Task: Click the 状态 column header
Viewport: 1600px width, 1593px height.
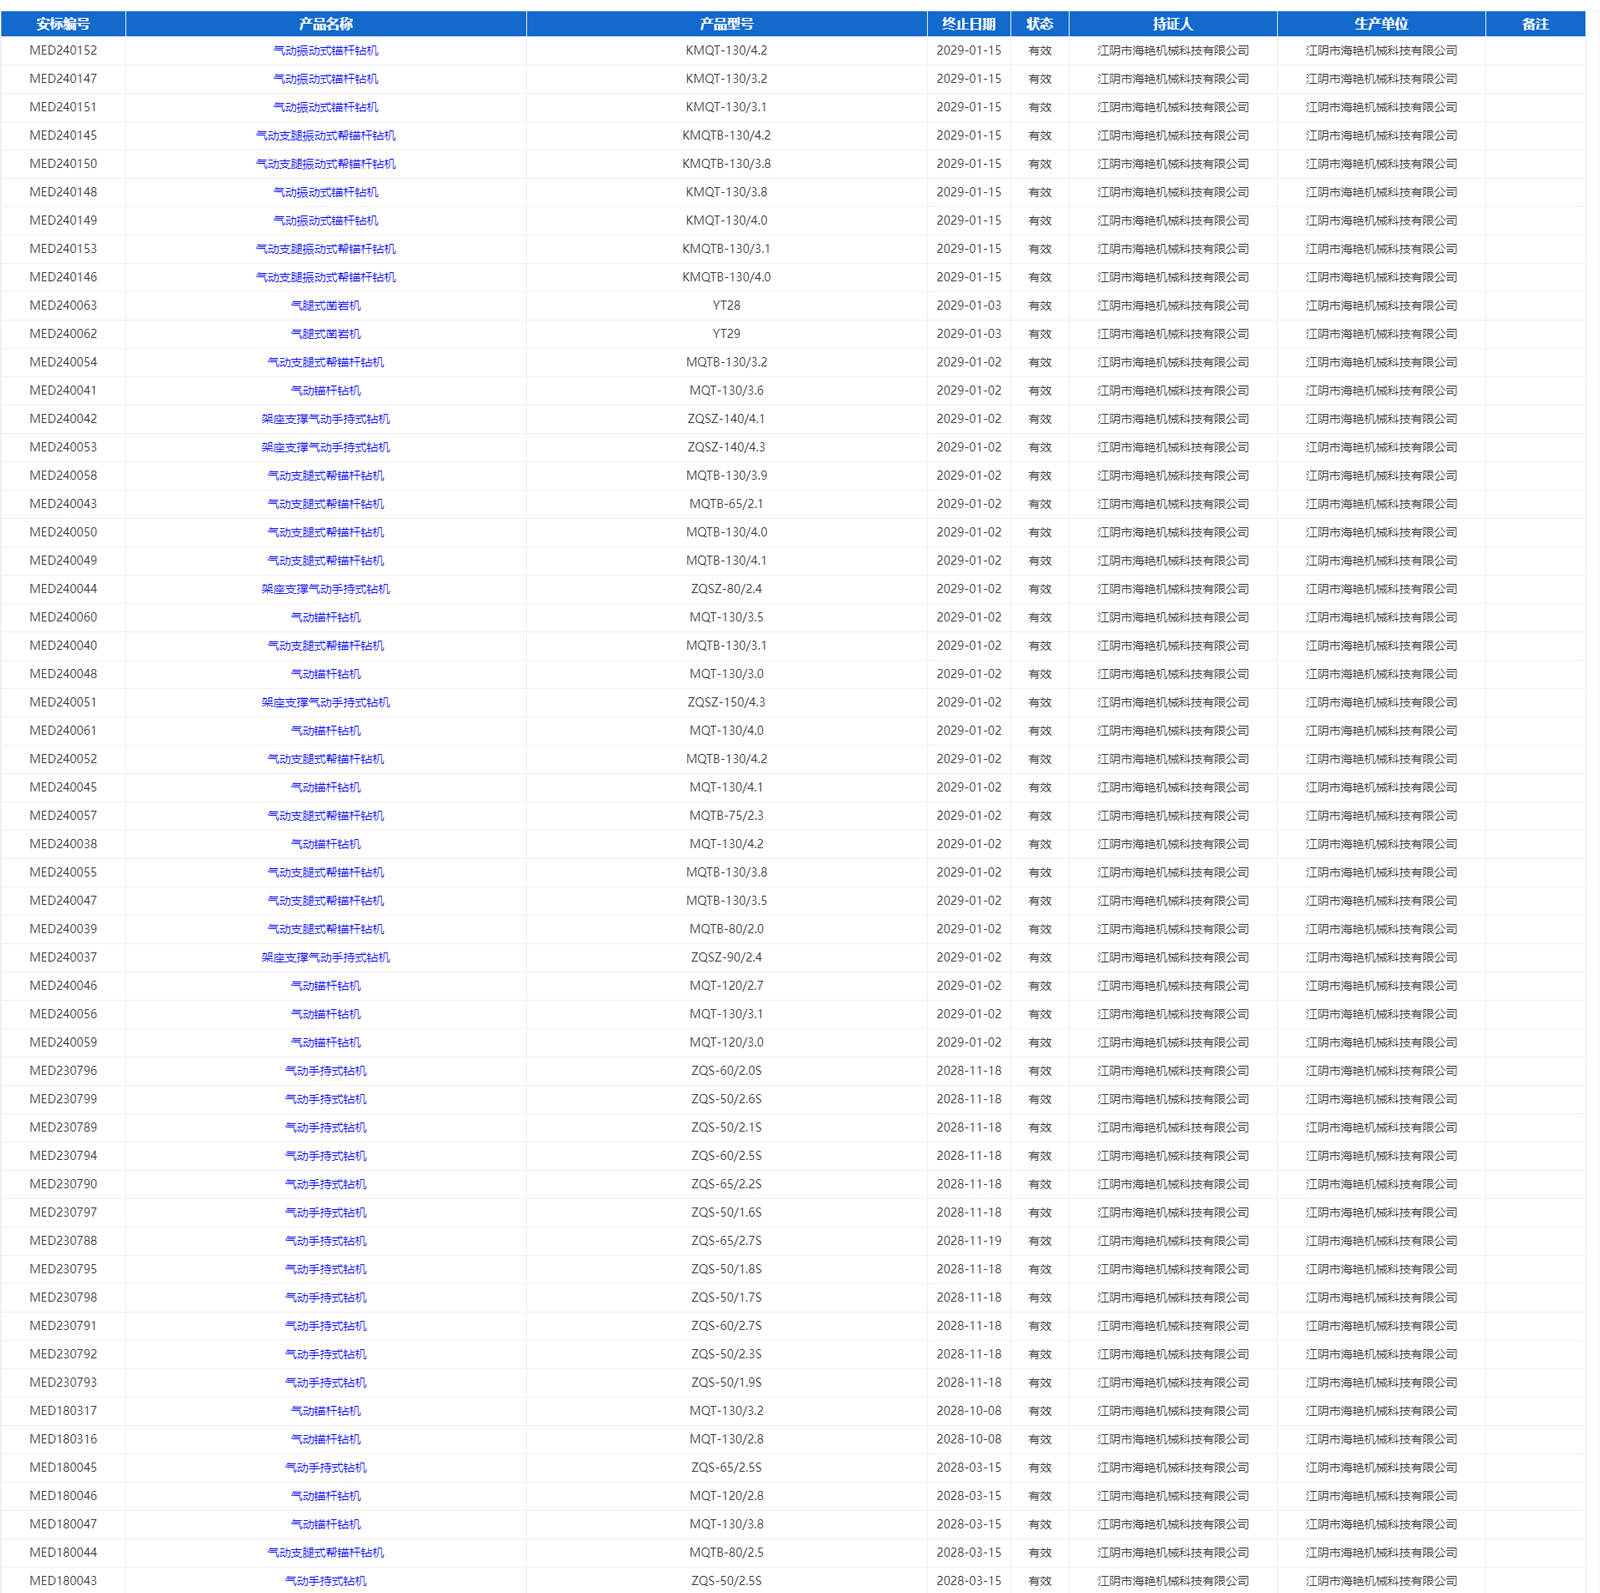Action: pos(1039,24)
